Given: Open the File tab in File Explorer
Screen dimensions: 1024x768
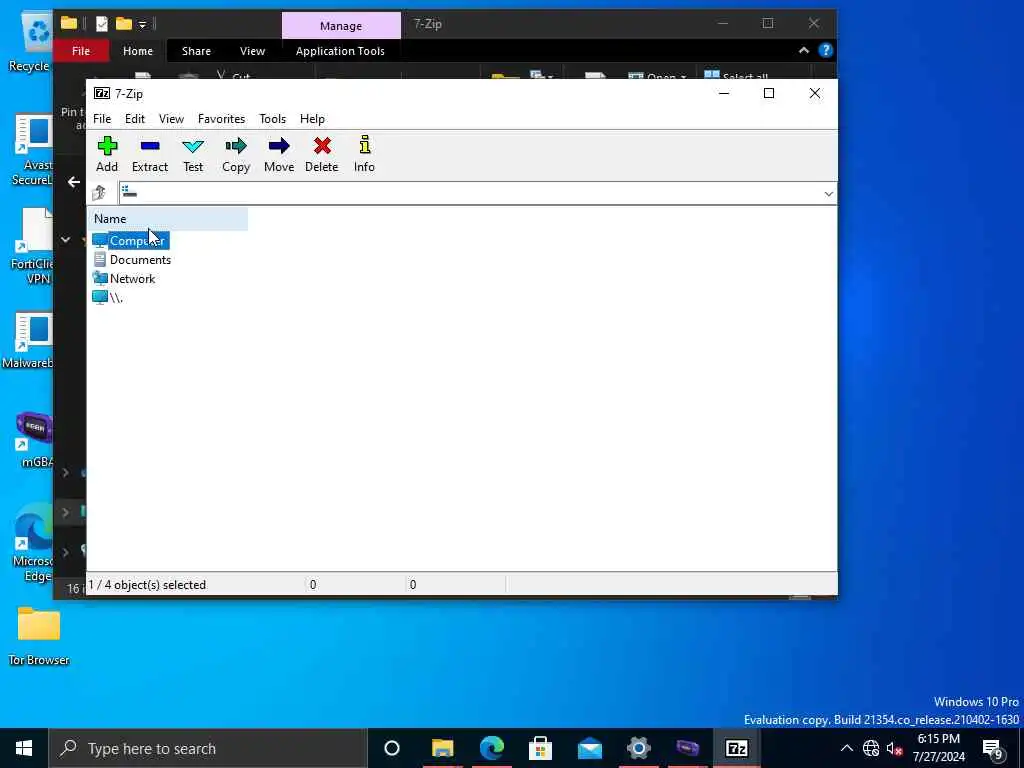Looking at the screenshot, I should click(81, 51).
